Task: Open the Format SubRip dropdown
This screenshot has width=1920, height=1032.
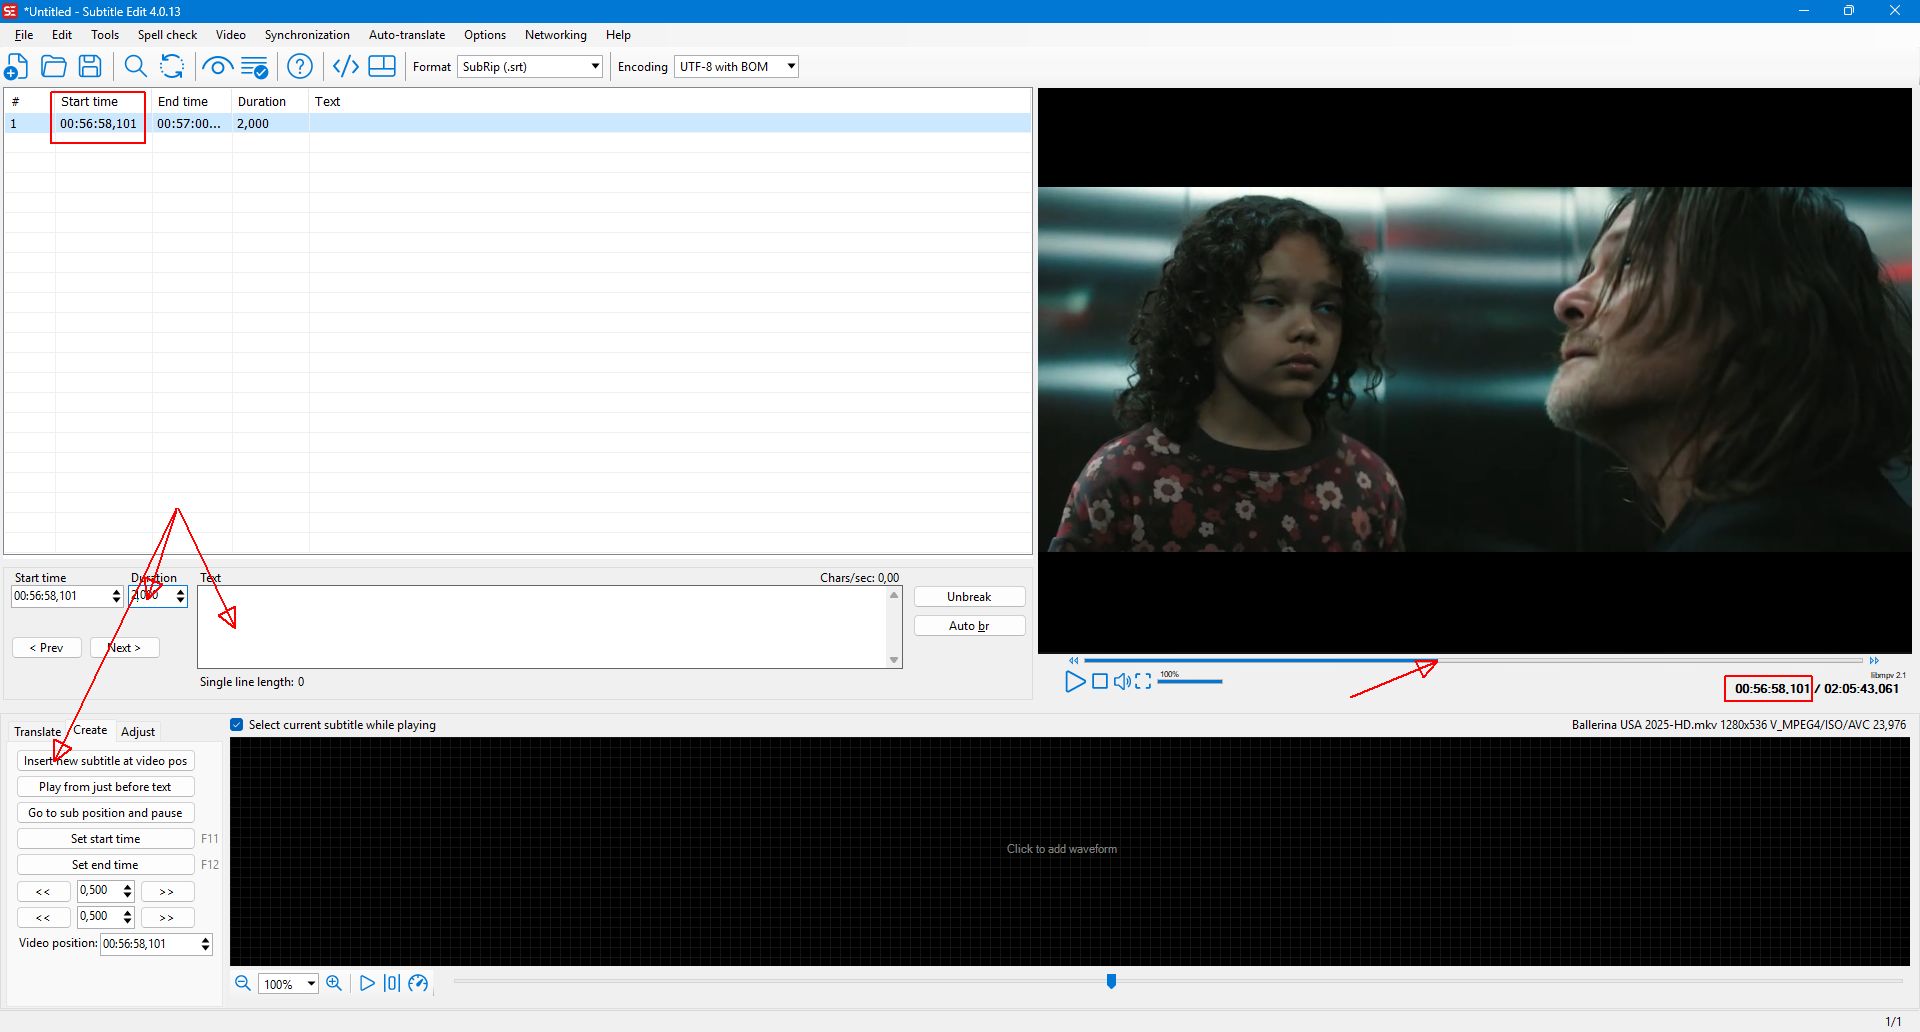Action: 531,67
